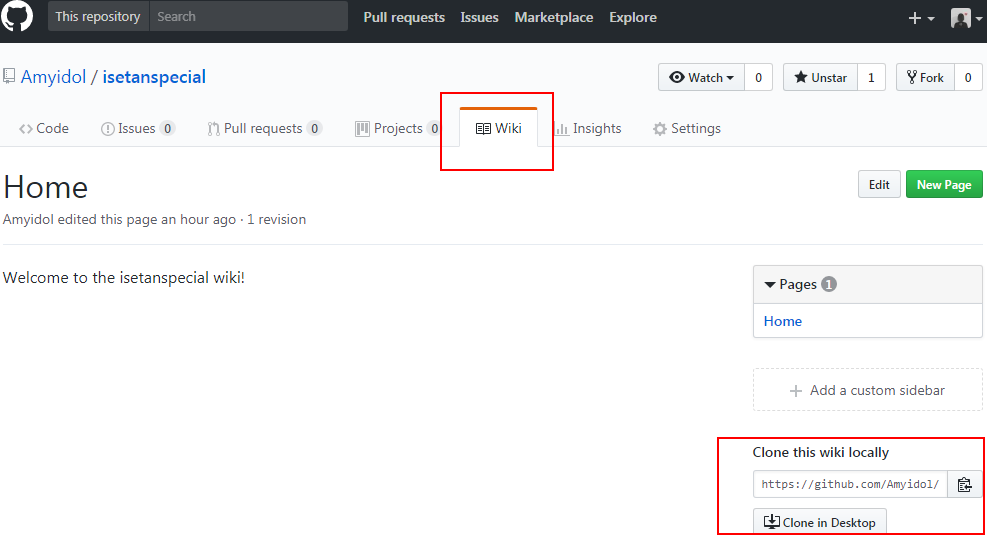View the watchers count 0
Image resolution: width=987 pixels, height=535 pixels.
[759, 77]
